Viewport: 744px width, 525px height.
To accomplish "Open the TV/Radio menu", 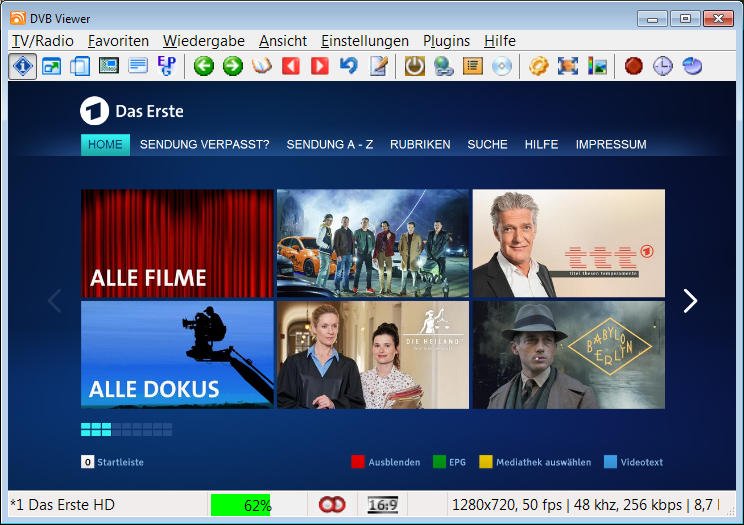I will point(43,41).
